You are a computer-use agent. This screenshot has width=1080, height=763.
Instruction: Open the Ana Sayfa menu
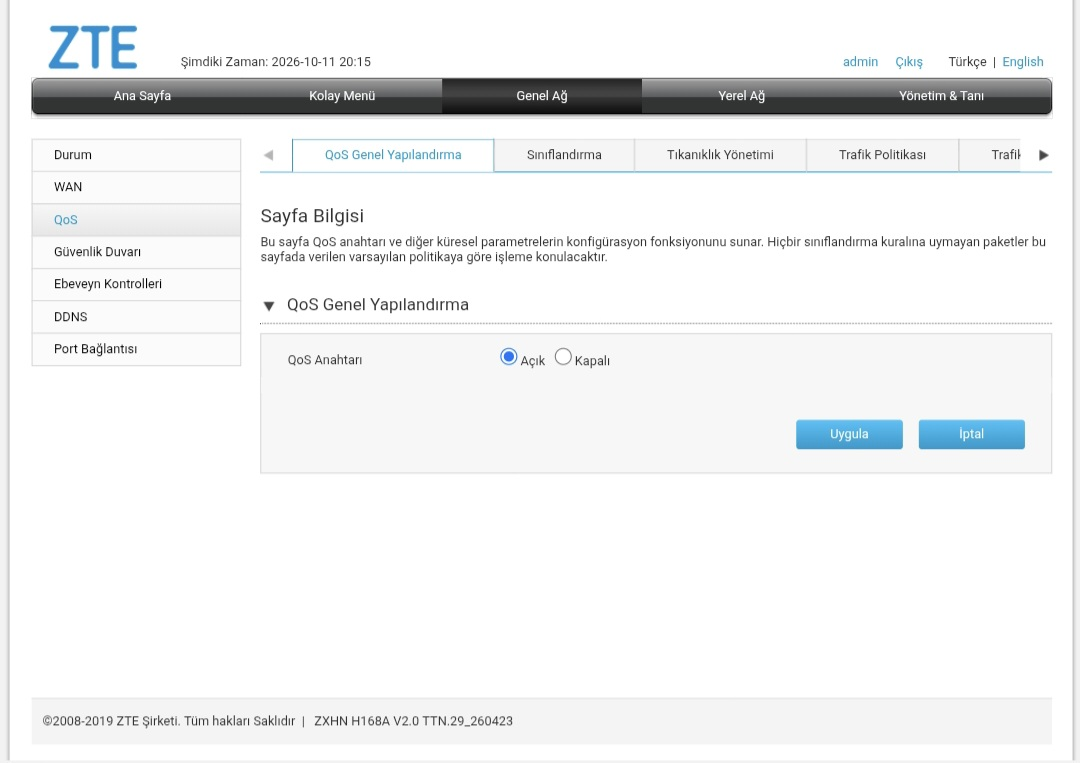pyautogui.click(x=142, y=96)
